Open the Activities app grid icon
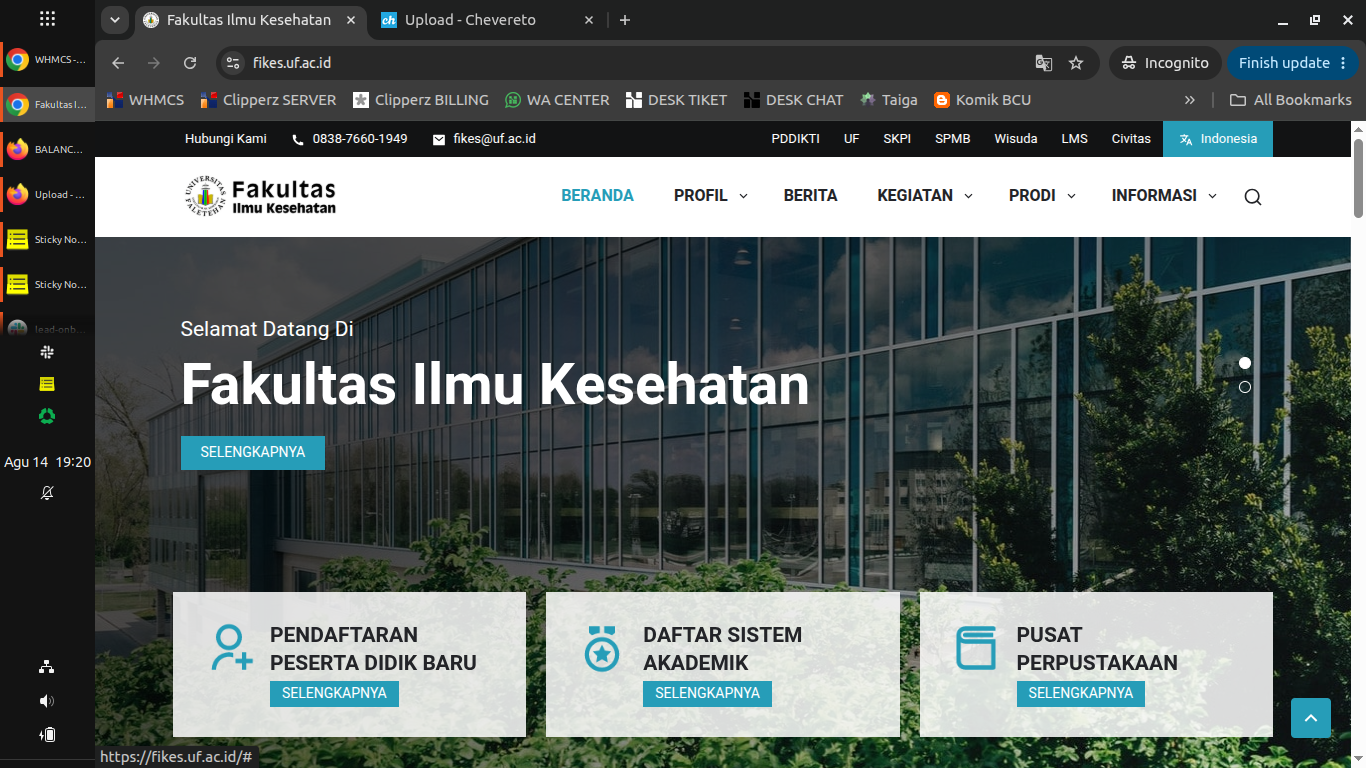 47,19
